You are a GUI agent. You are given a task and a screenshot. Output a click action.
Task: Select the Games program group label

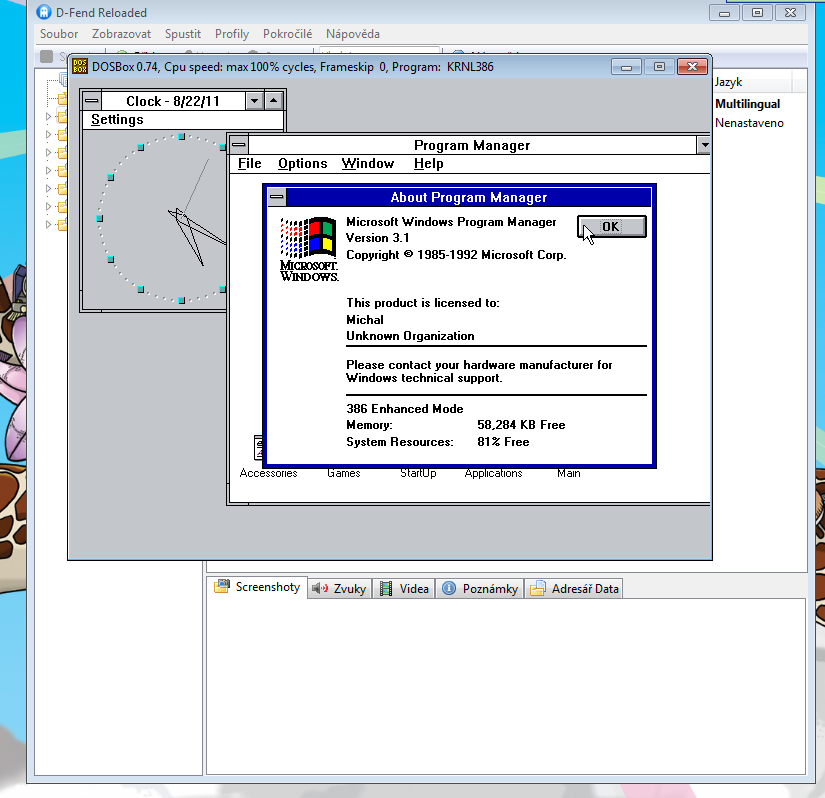(x=344, y=473)
